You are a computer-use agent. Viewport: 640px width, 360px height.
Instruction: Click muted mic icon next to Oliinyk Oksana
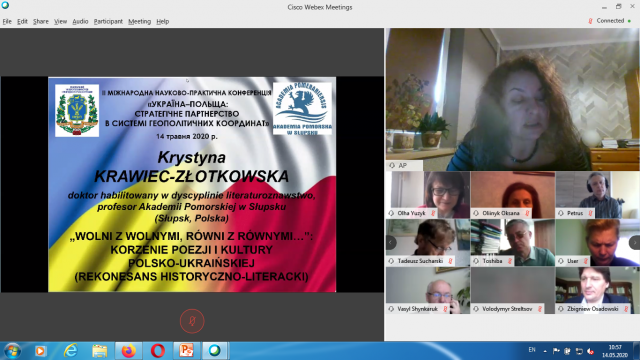tap(527, 213)
